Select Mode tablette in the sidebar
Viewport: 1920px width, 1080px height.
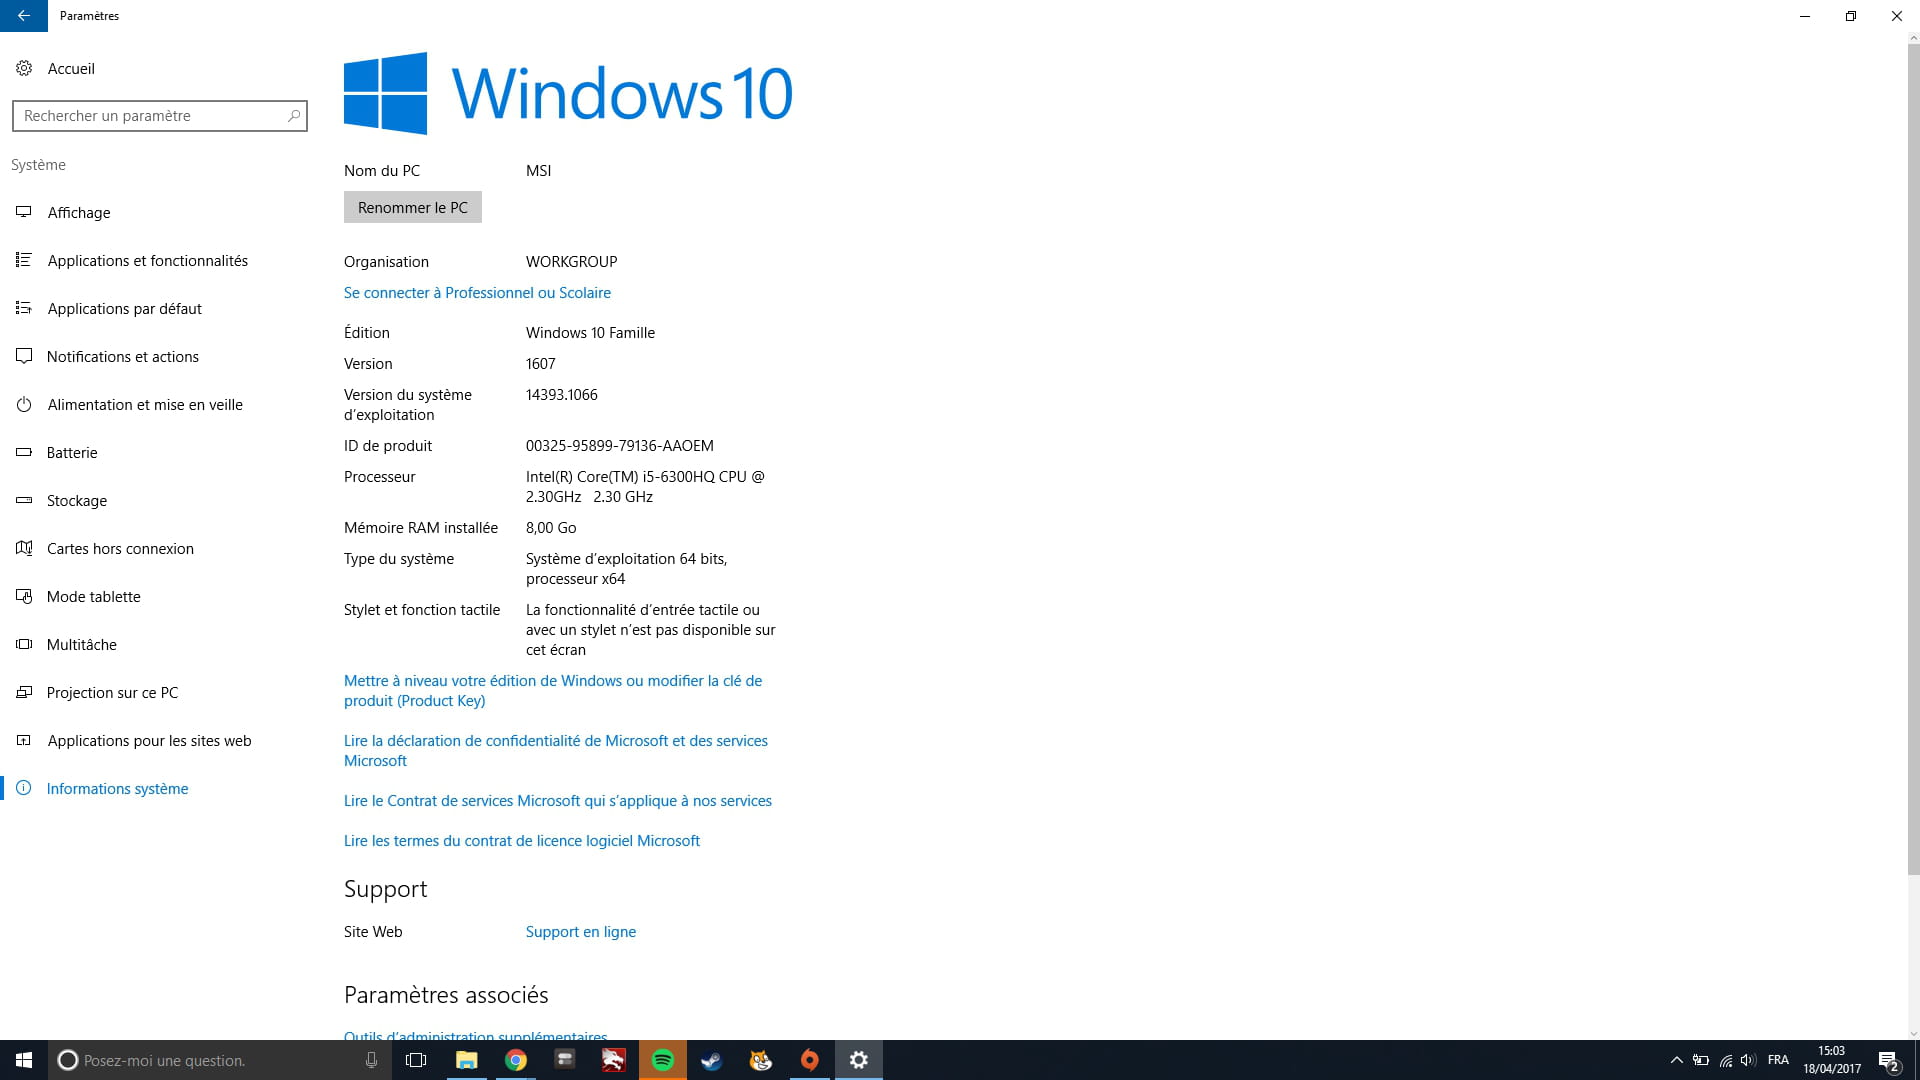94,596
